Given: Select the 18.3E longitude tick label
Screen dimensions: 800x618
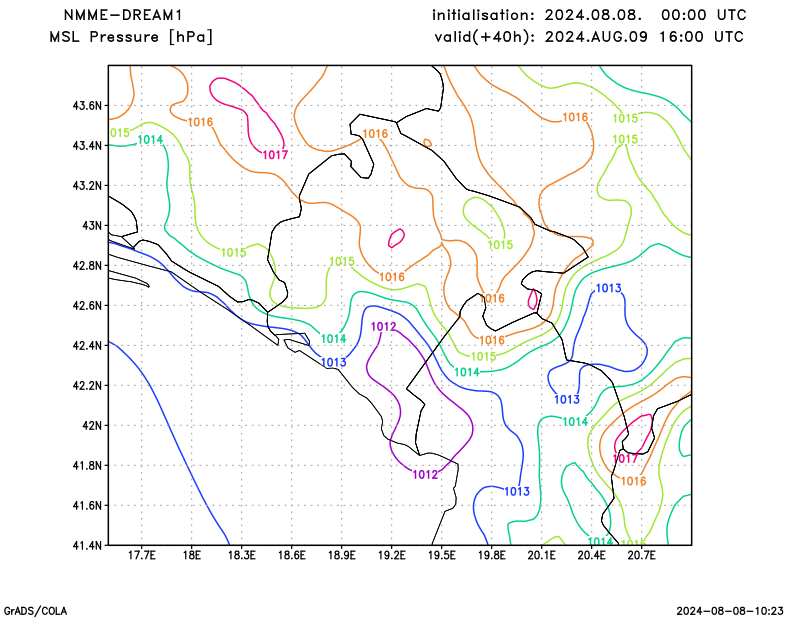Looking at the screenshot, I should tap(241, 555).
